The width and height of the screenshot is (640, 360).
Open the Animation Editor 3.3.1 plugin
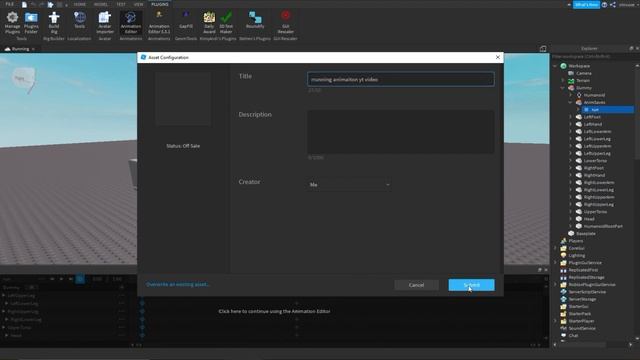pyautogui.click(x=159, y=22)
